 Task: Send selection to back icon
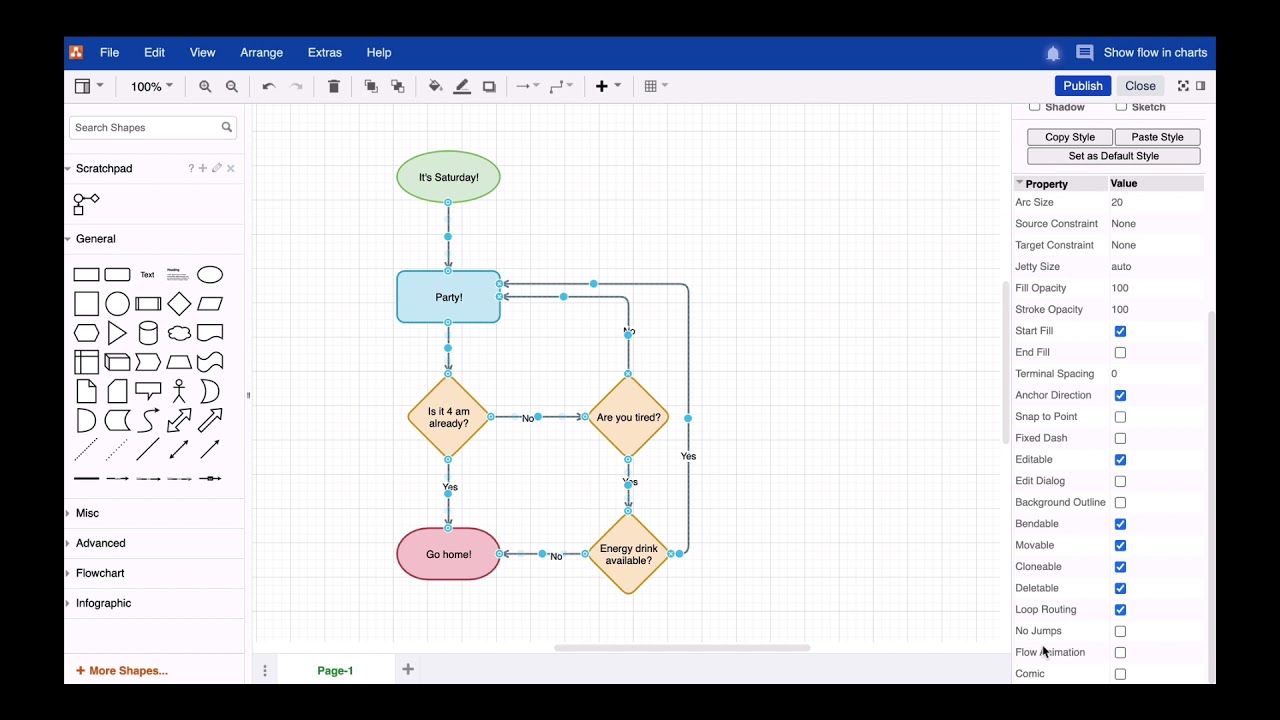click(398, 87)
